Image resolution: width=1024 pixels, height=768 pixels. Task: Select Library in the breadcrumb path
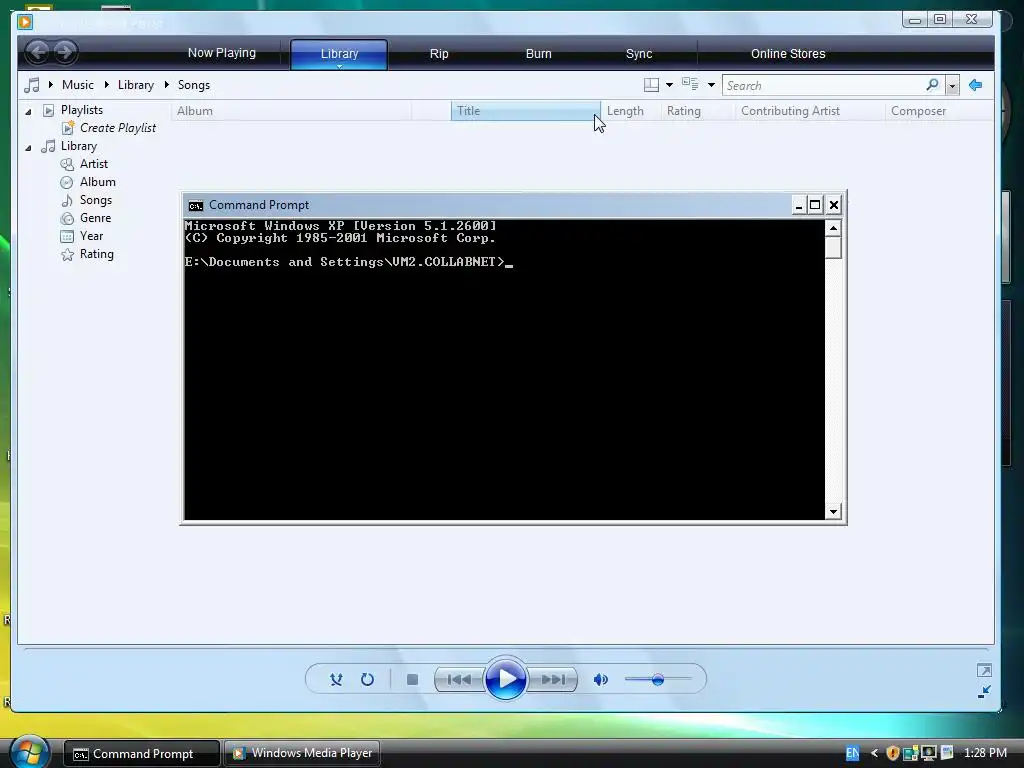[x=136, y=85]
